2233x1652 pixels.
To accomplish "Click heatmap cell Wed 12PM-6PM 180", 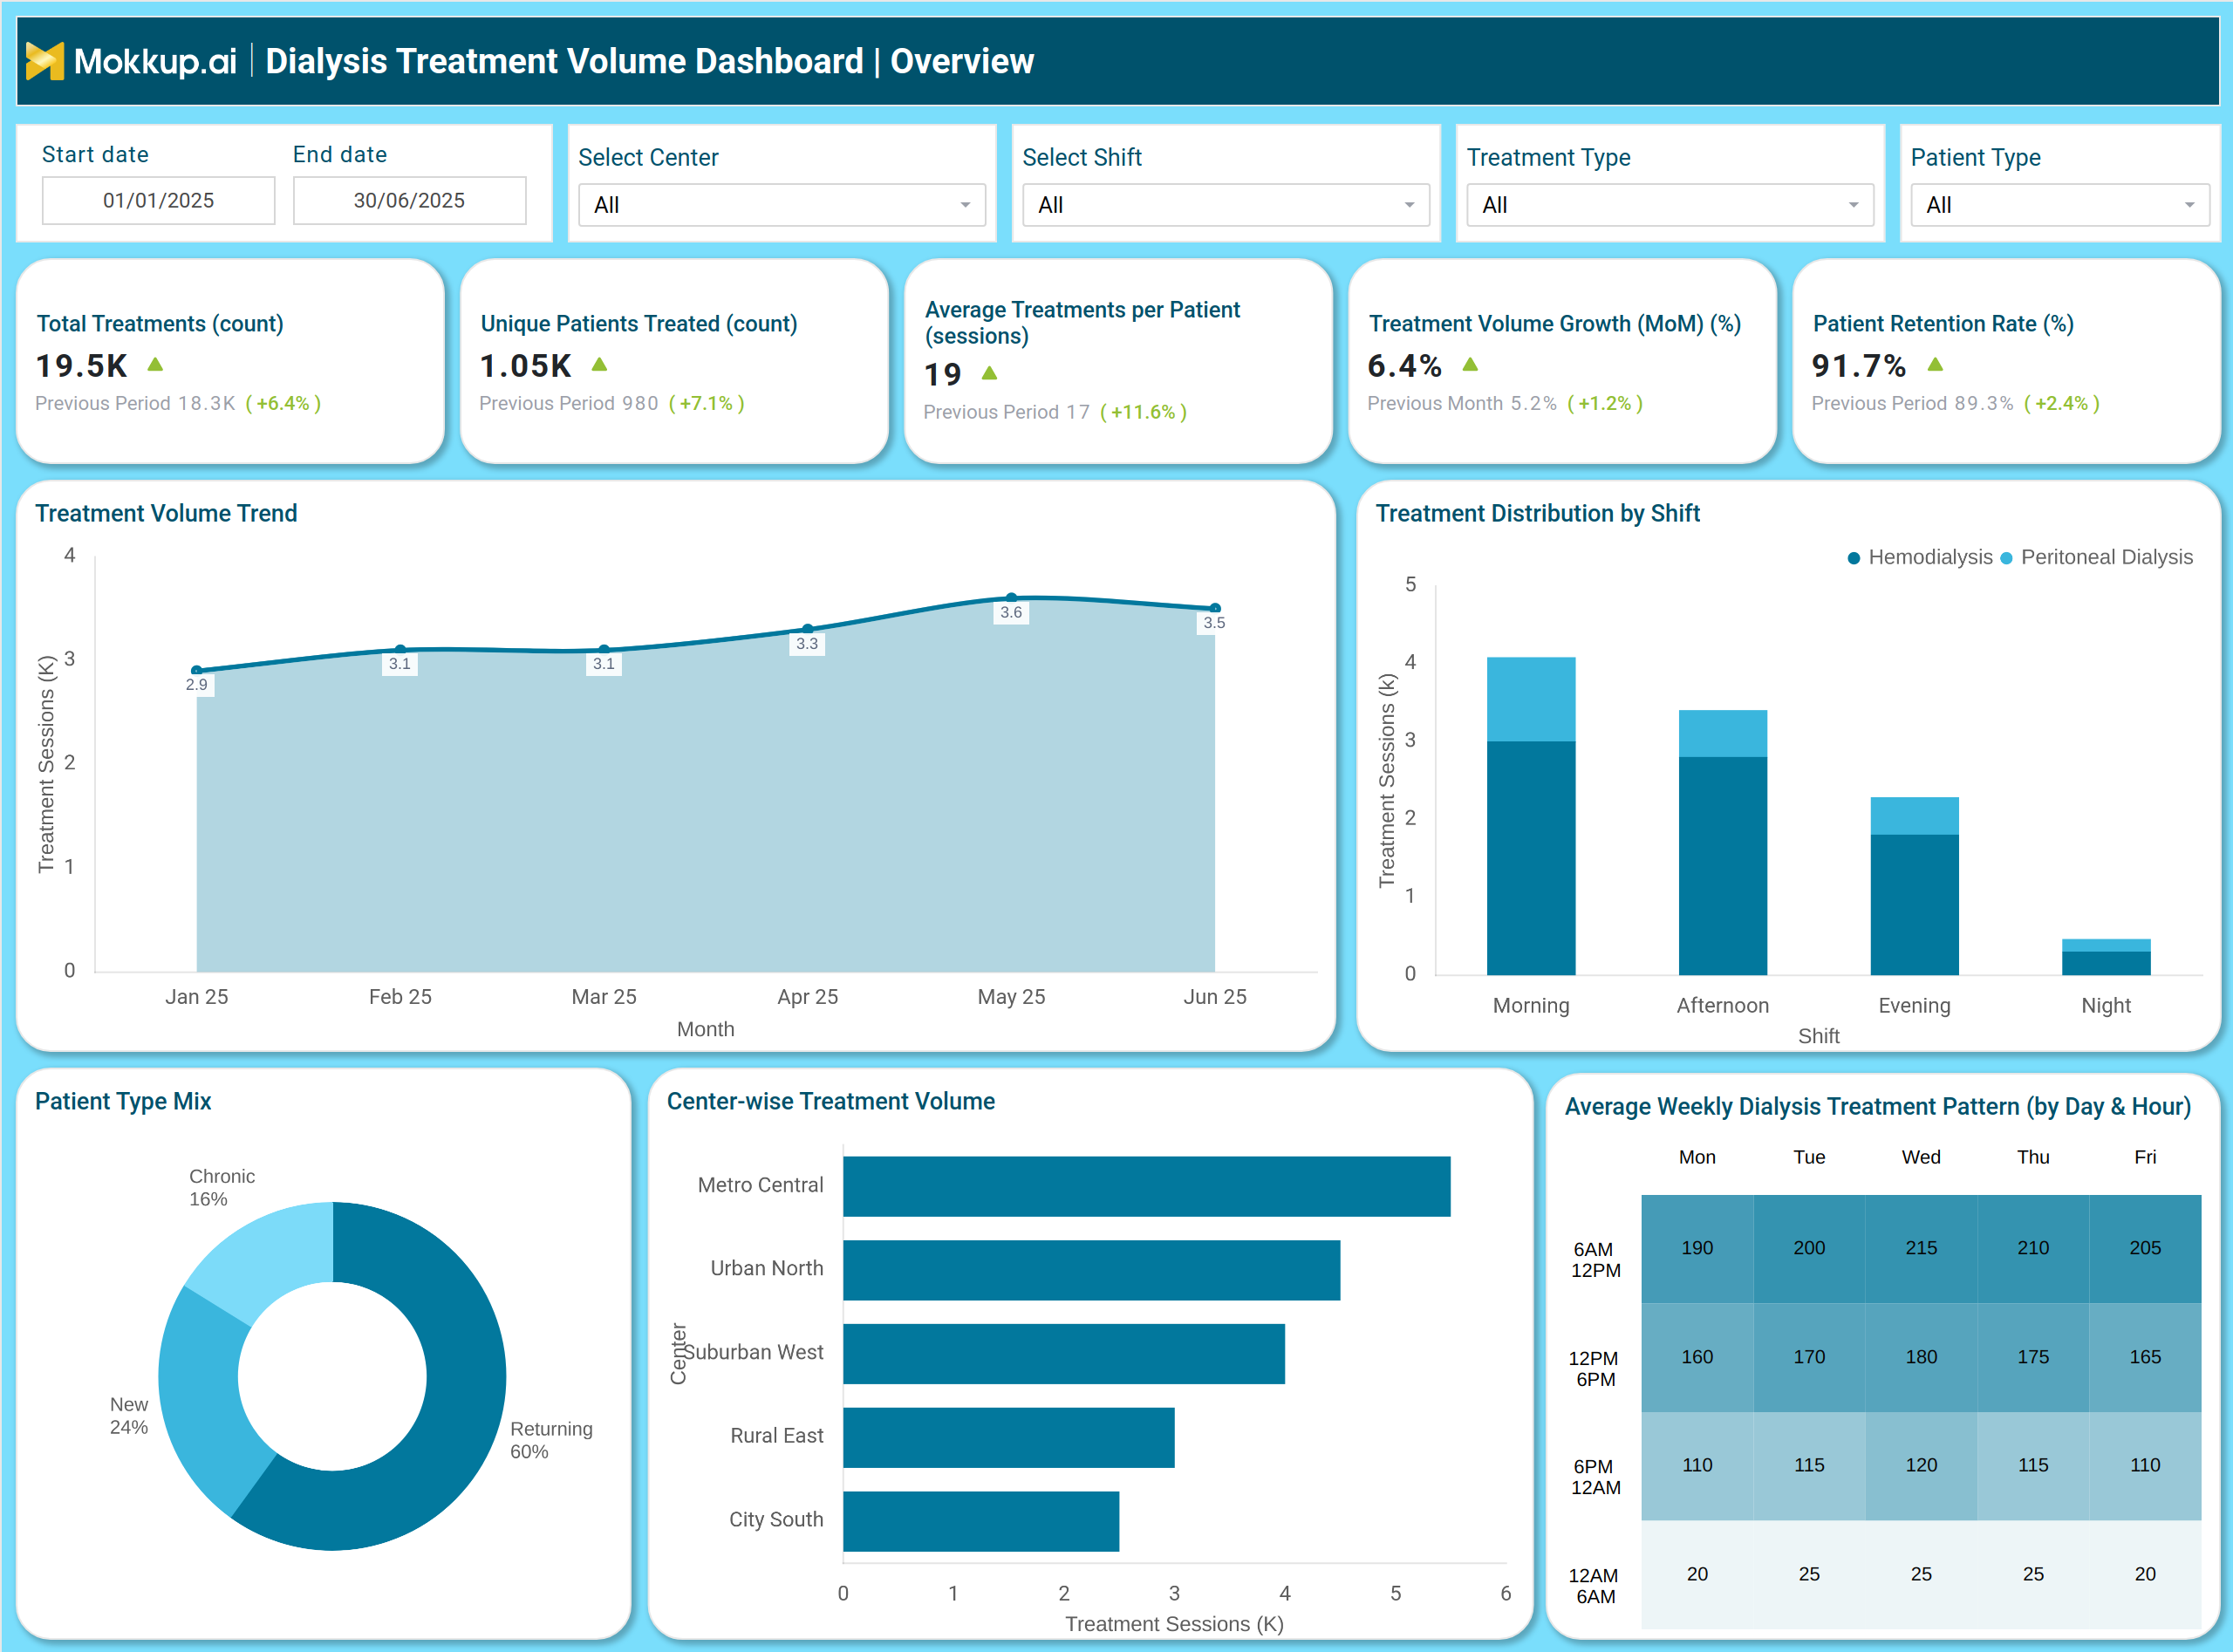I will coord(1921,1357).
